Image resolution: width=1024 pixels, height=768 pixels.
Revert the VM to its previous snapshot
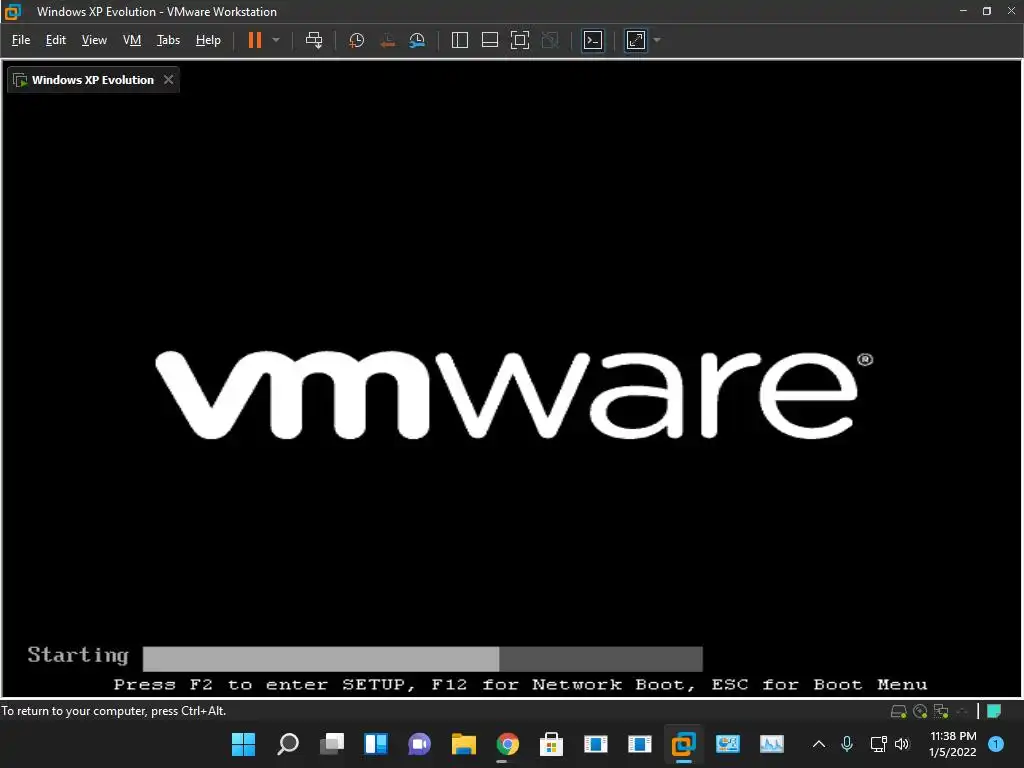pyautogui.click(x=387, y=40)
